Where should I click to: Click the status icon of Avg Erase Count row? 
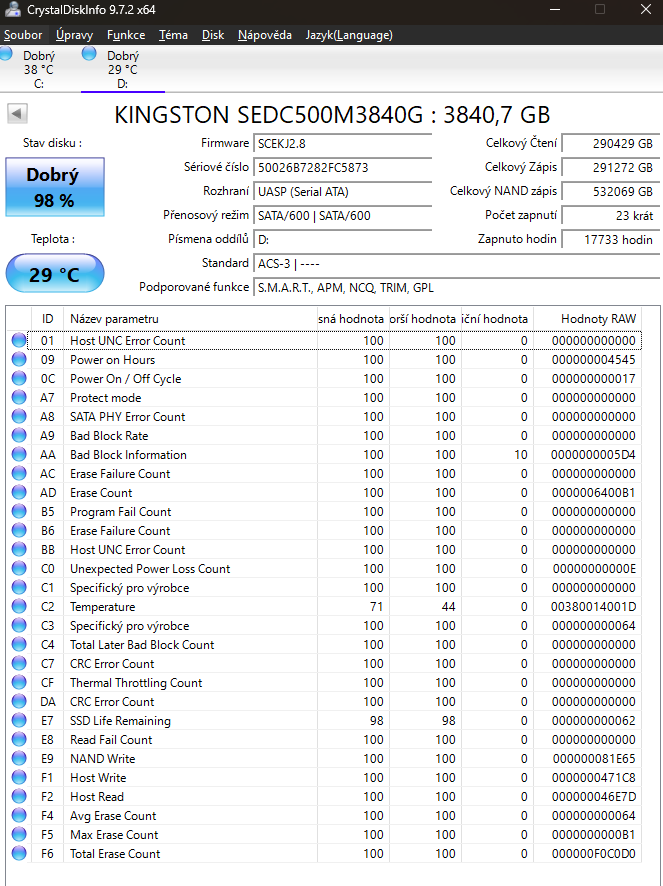(x=19, y=815)
